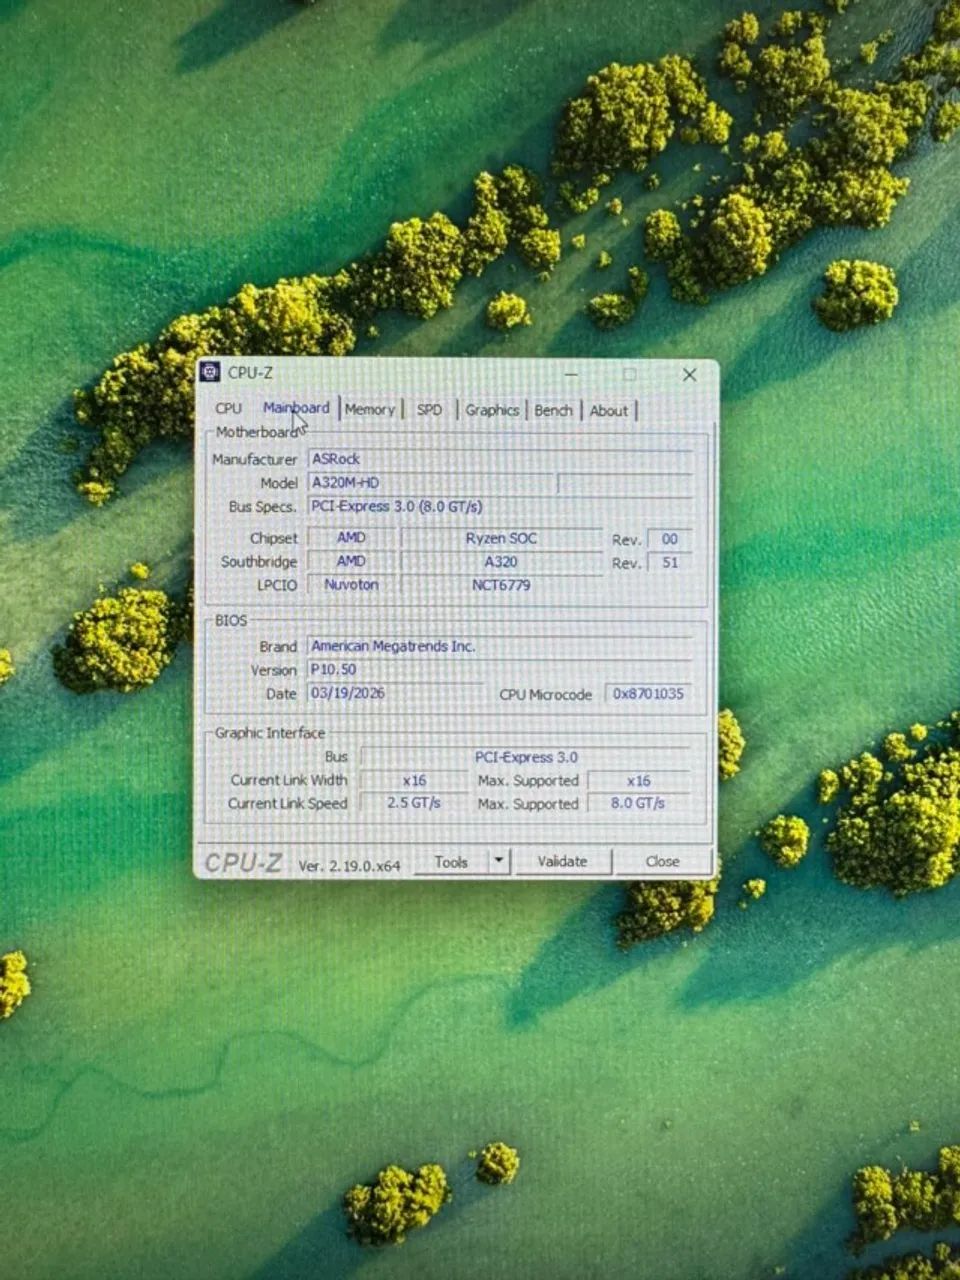Click the CPU Microcode value 0x8701035
Screen dimensions: 960x1280
(x=648, y=694)
